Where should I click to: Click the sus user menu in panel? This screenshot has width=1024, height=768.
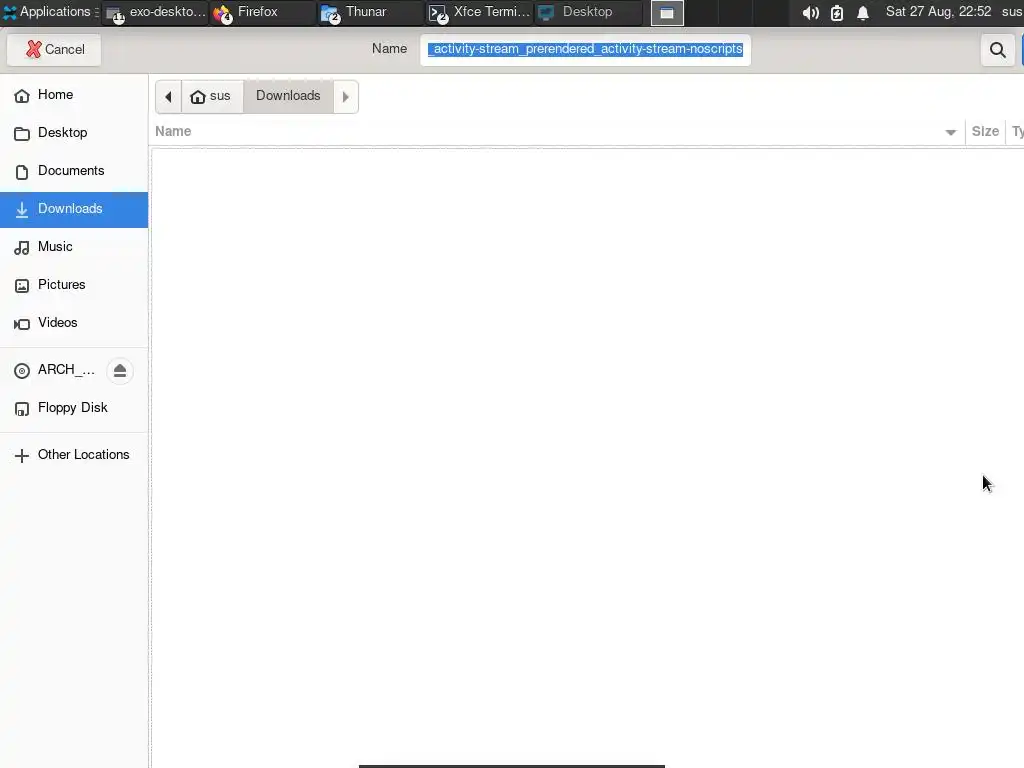click(1012, 12)
